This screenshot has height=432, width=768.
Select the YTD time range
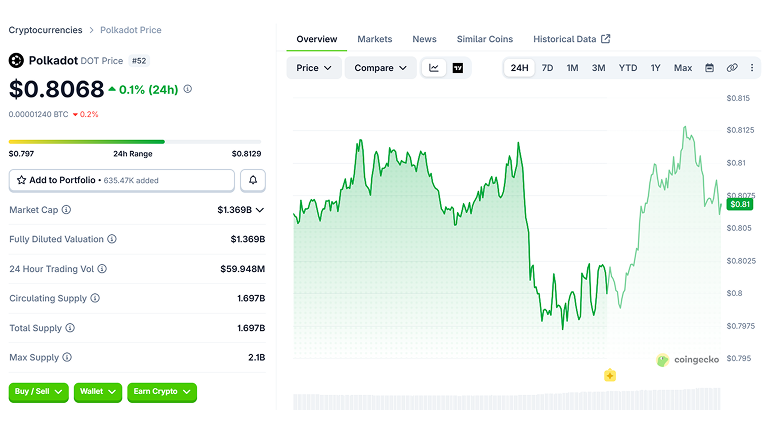coord(627,68)
